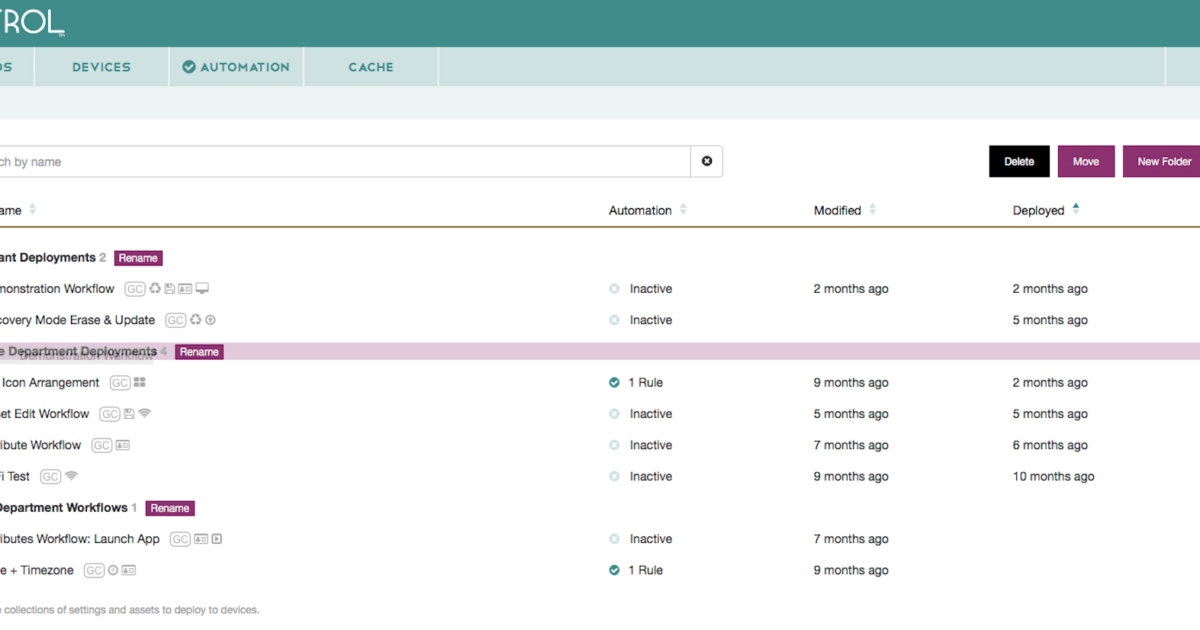Clear the search field with the X button
The height and width of the screenshot is (630, 1200).
click(x=707, y=161)
